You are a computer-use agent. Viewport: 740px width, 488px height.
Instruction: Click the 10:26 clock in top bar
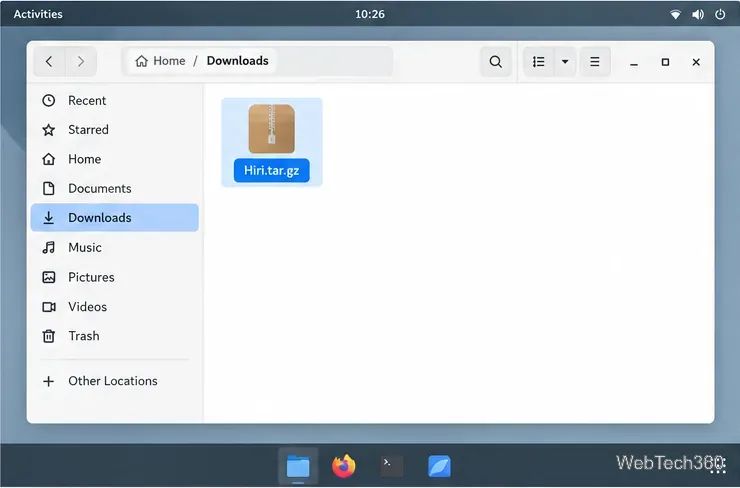coord(370,14)
